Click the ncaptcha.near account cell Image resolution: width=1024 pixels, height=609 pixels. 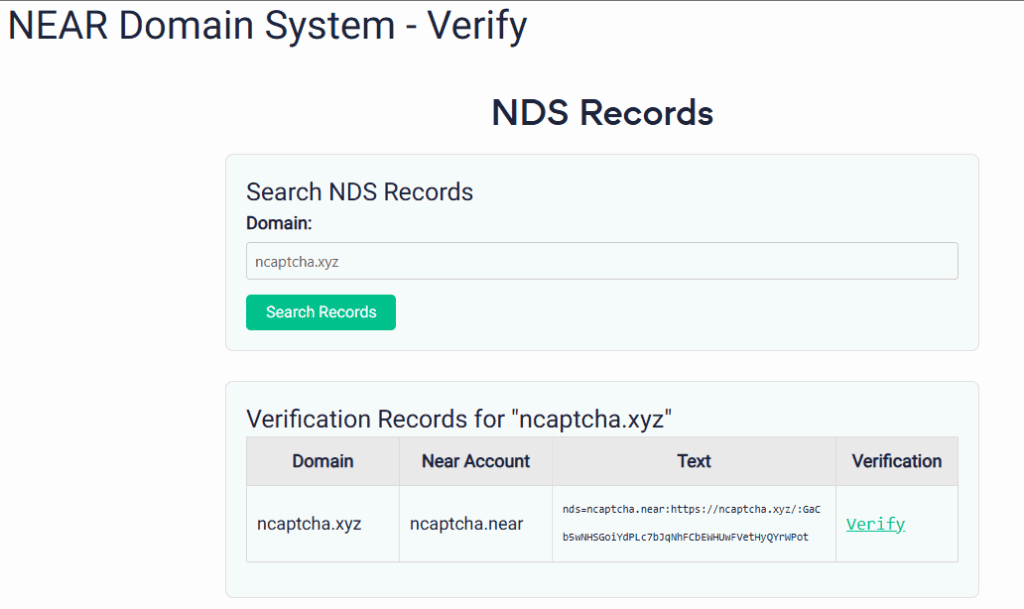tap(475, 524)
